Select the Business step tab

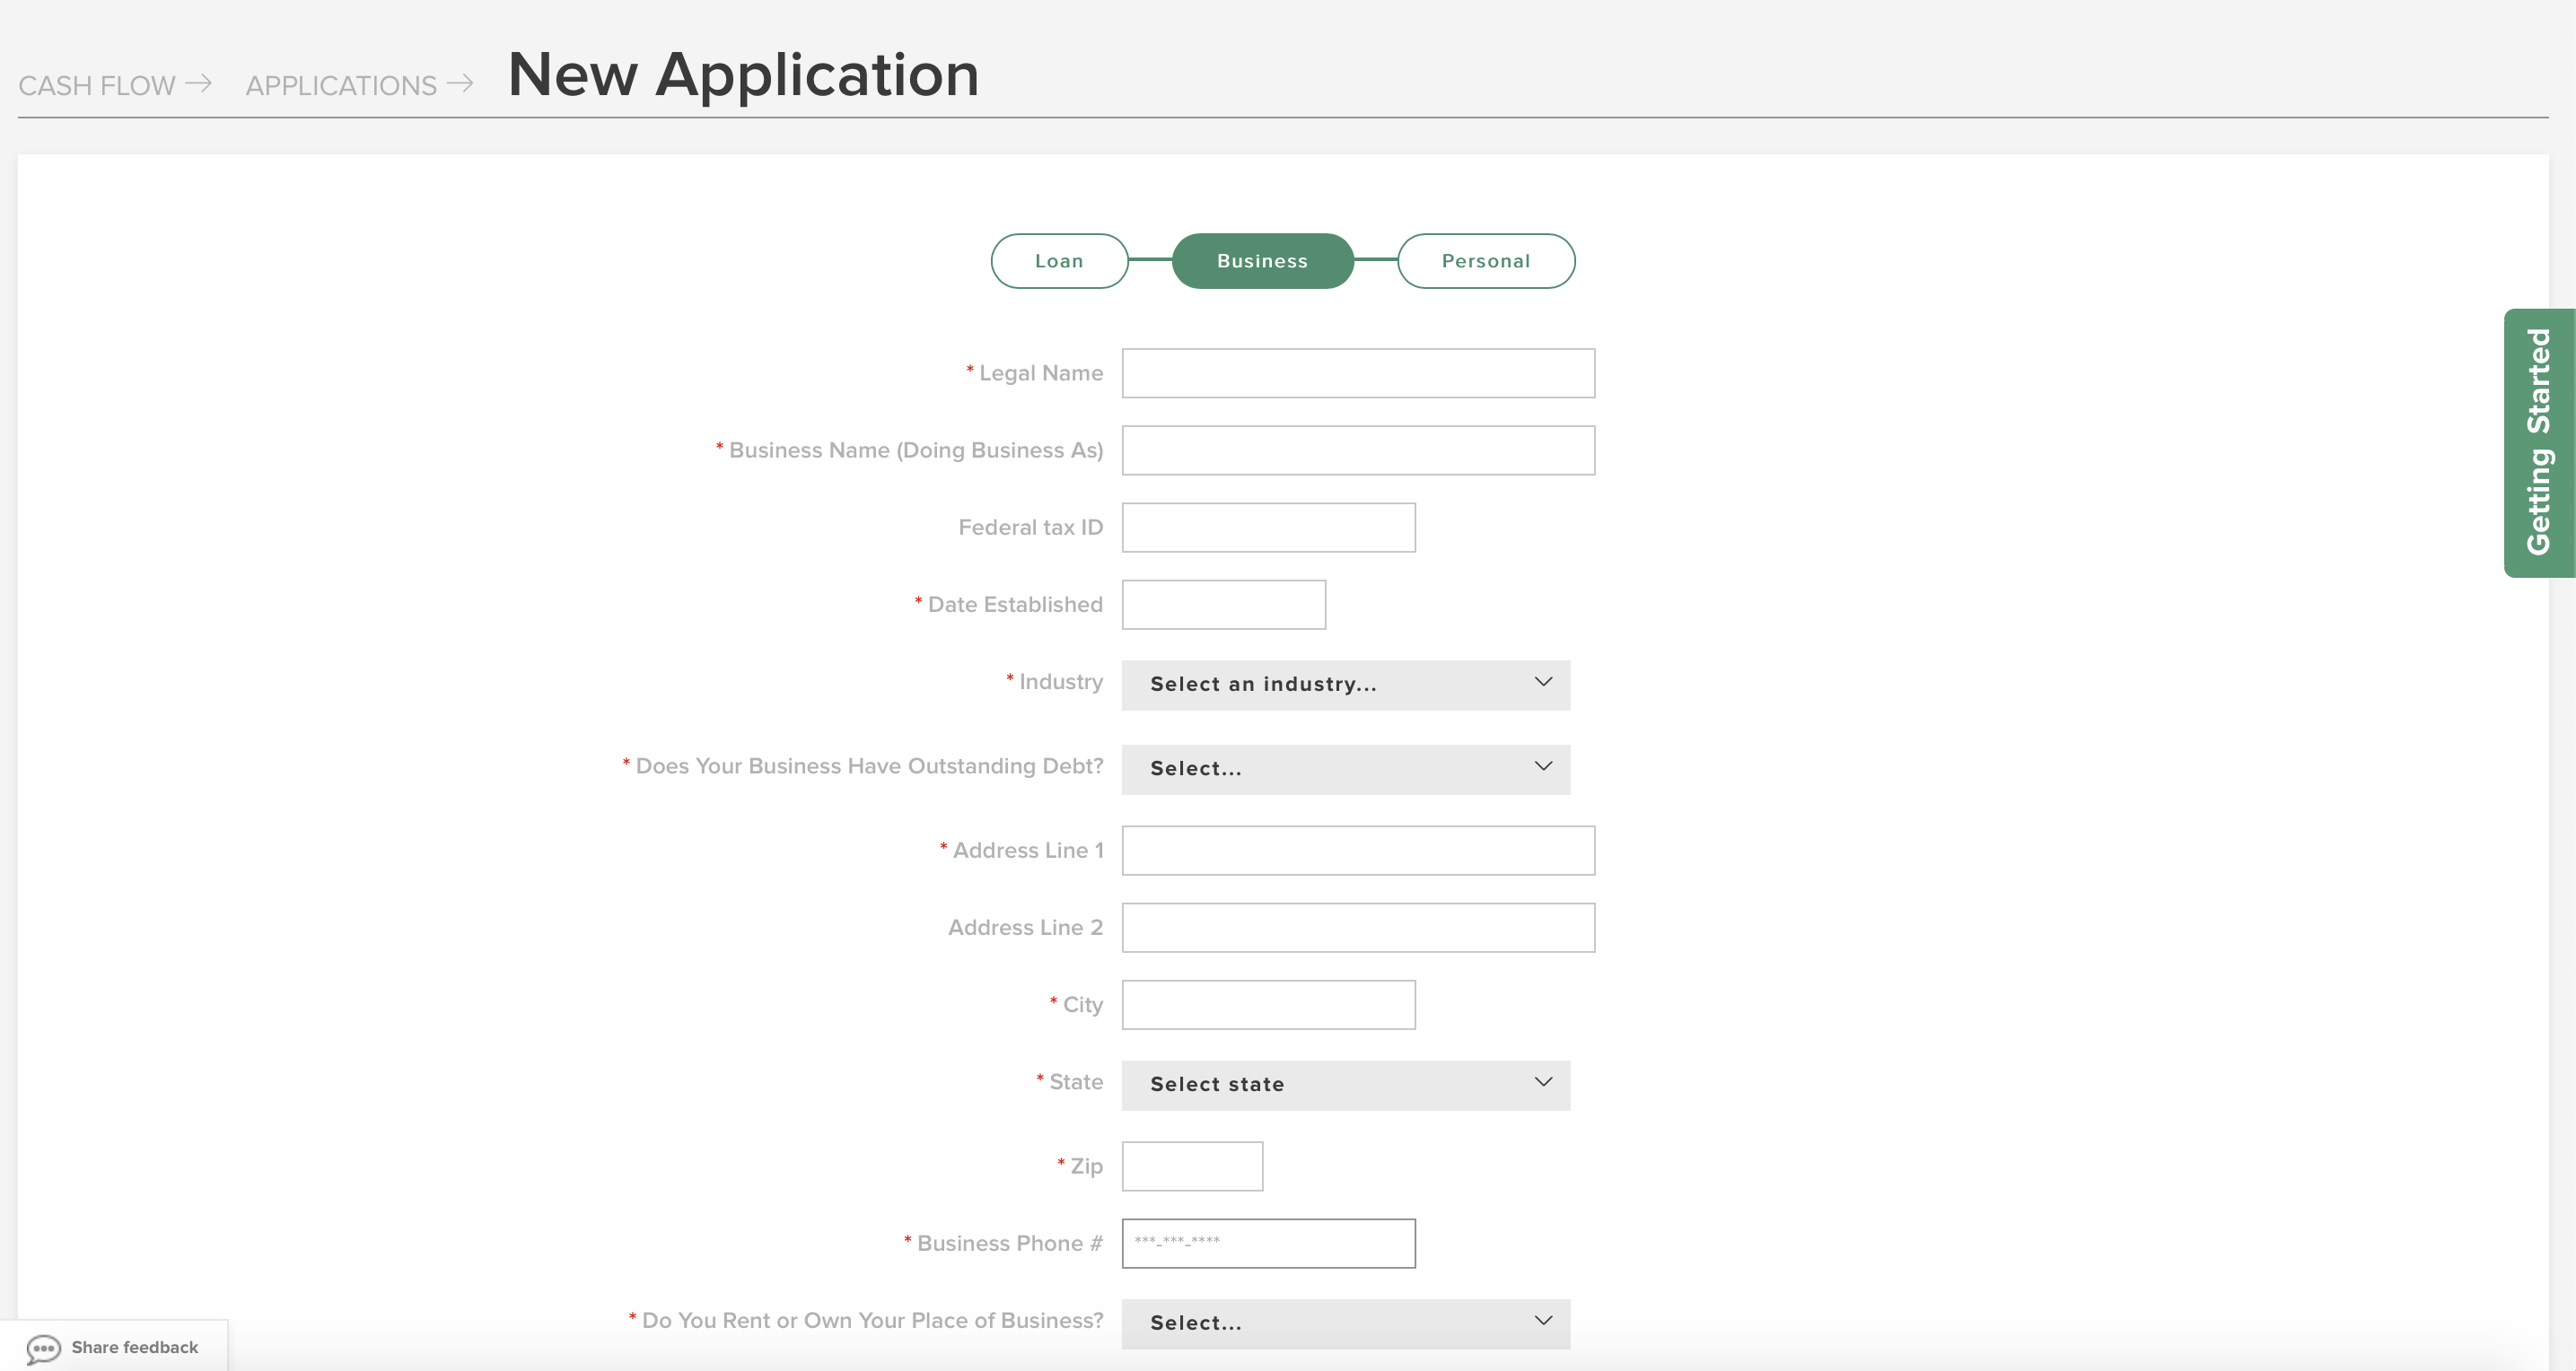(1262, 261)
